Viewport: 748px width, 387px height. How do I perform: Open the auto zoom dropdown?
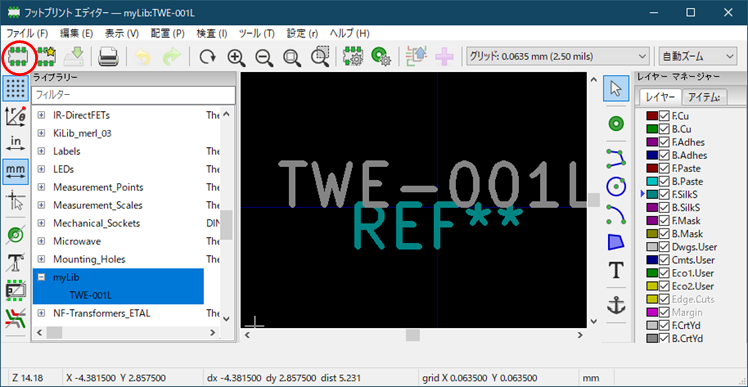tap(697, 57)
